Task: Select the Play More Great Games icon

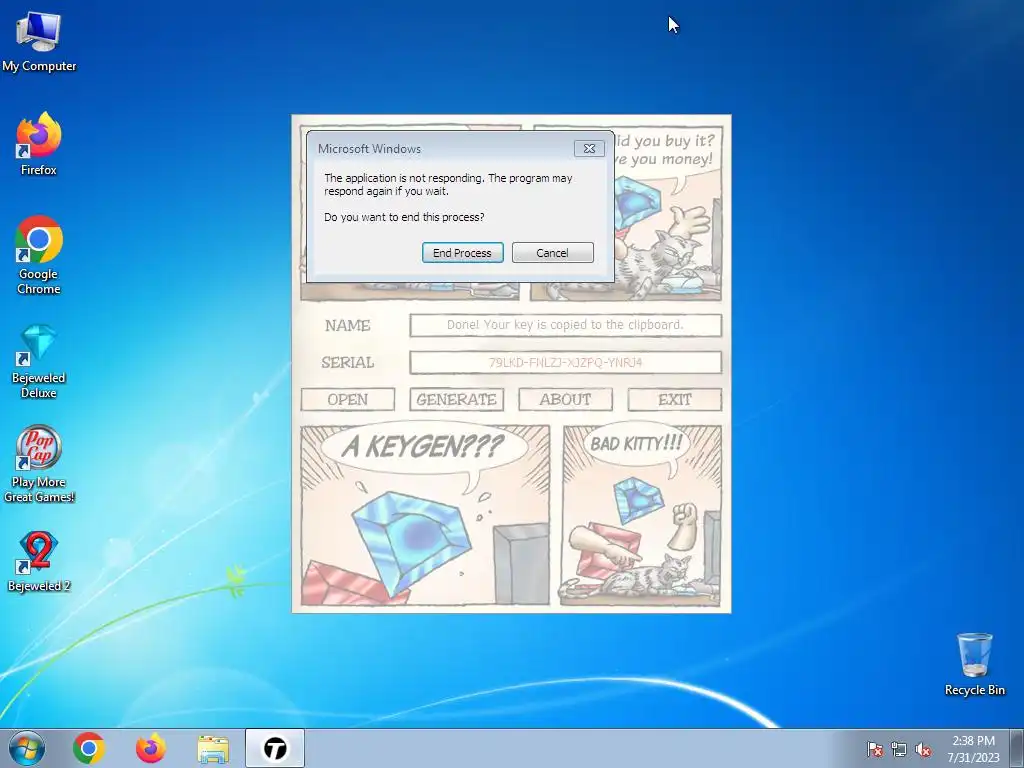Action: point(39,464)
